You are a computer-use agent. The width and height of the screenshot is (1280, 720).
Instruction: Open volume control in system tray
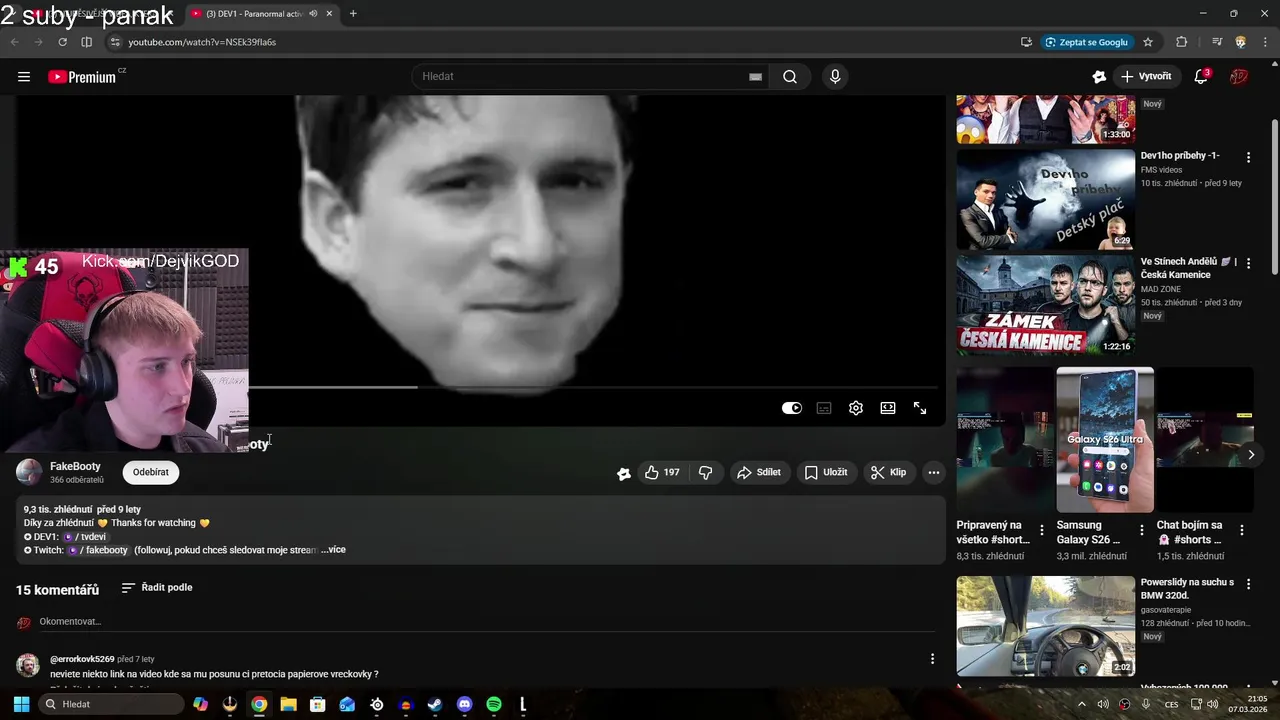(1103, 704)
